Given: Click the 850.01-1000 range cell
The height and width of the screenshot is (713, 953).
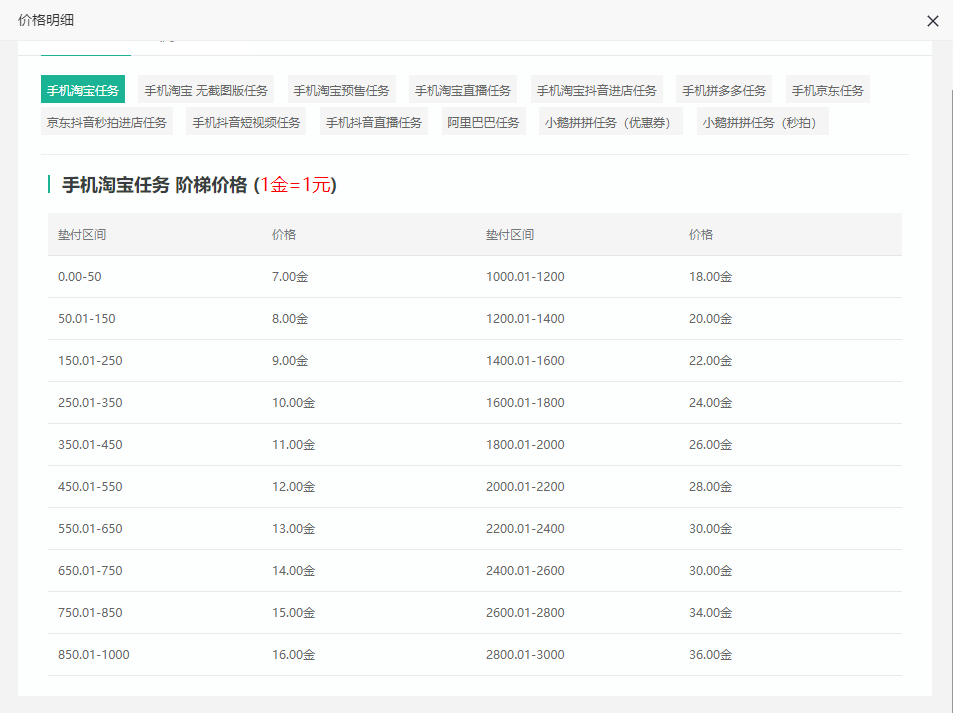Looking at the screenshot, I should coord(94,654).
